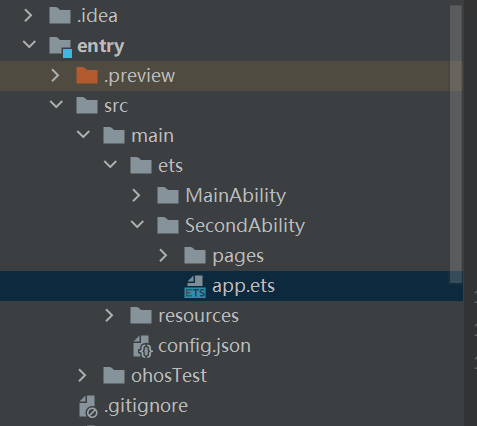Click the orange .preview folder icon
The height and width of the screenshot is (426, 477).
click(87, 75)
